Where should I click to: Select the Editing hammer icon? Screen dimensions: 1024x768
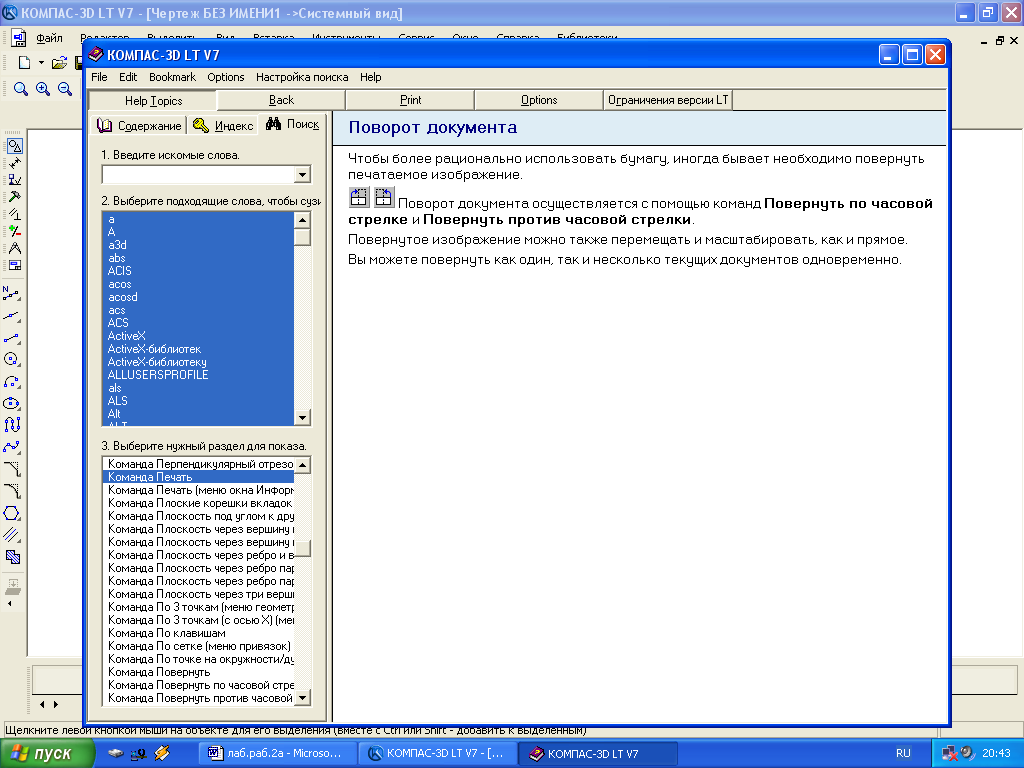pos(14,197)
